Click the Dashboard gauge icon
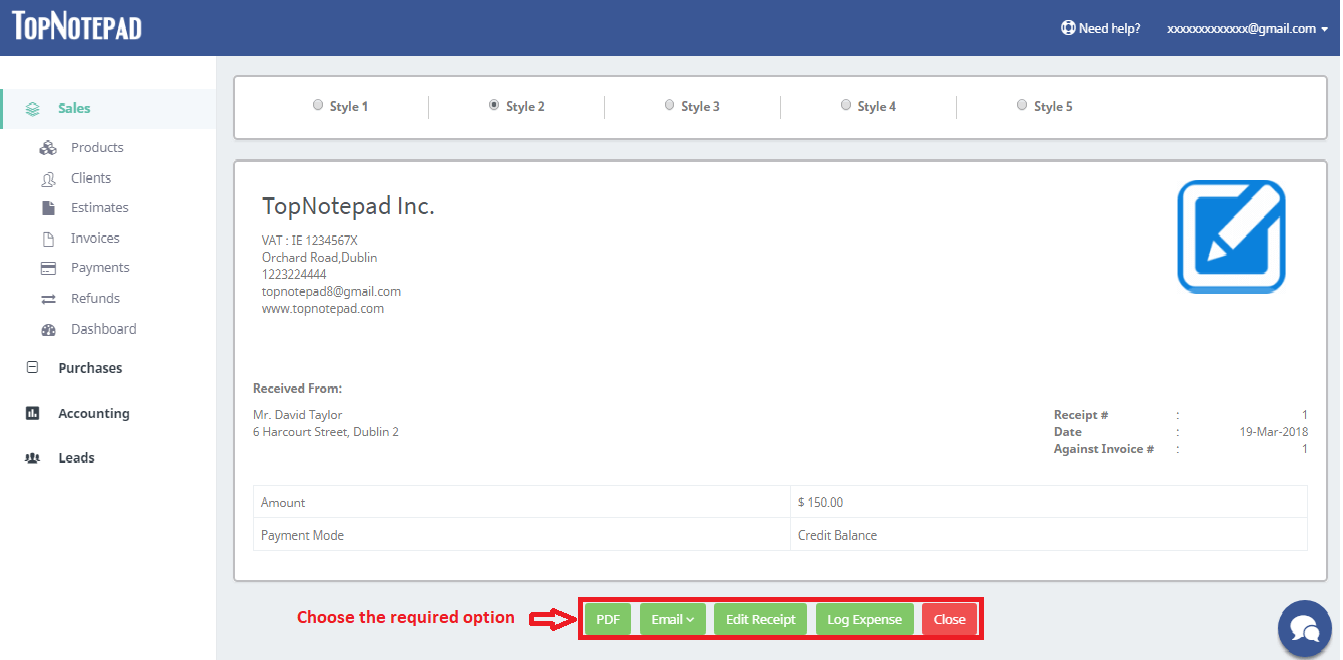This screenshot has width=1343, height=660. (x=48, y=329)
